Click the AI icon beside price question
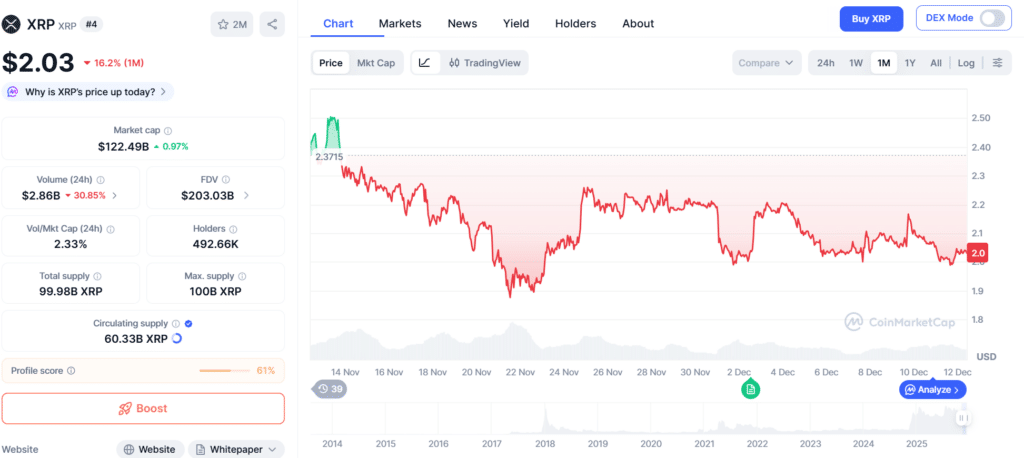Viewport: 1024px width, 458px height. click(12, 92)
